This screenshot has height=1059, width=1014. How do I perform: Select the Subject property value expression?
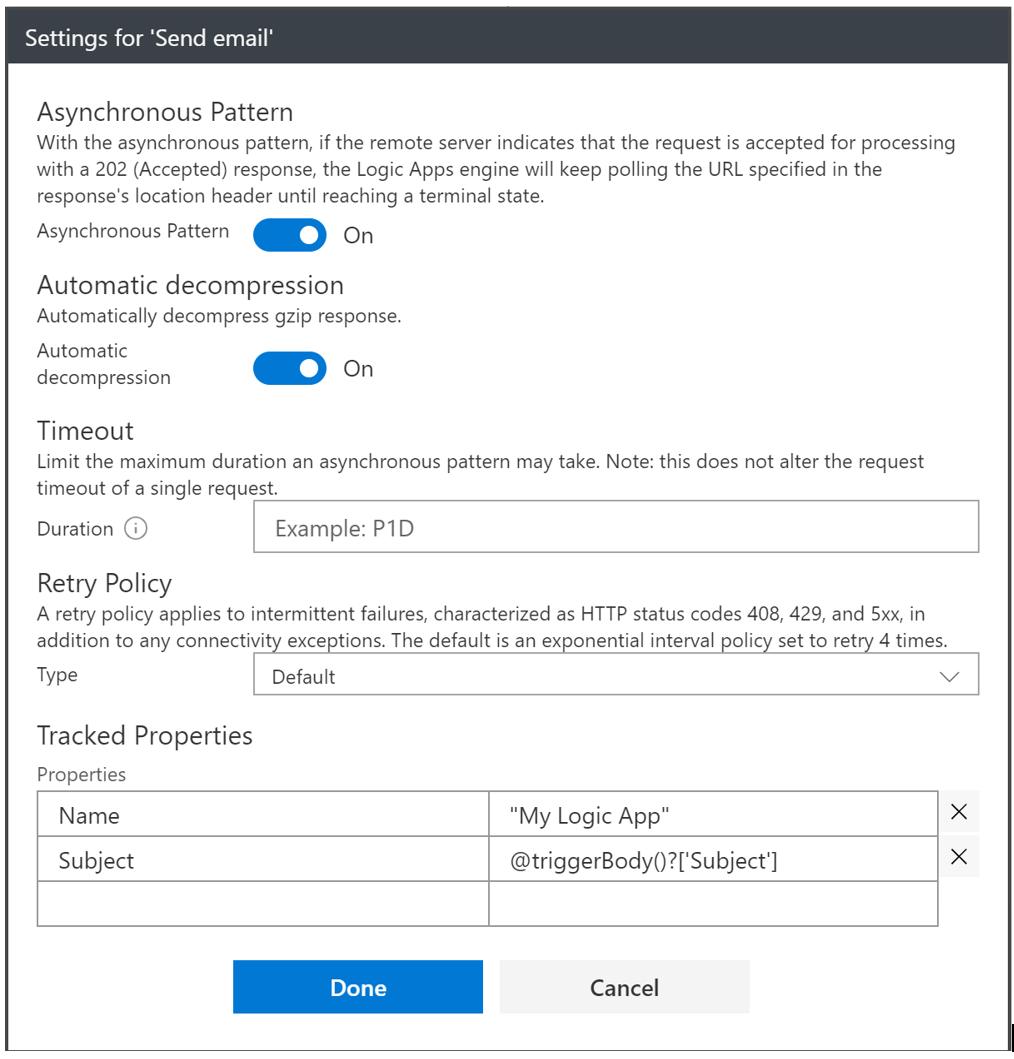(x=713, y=858)
